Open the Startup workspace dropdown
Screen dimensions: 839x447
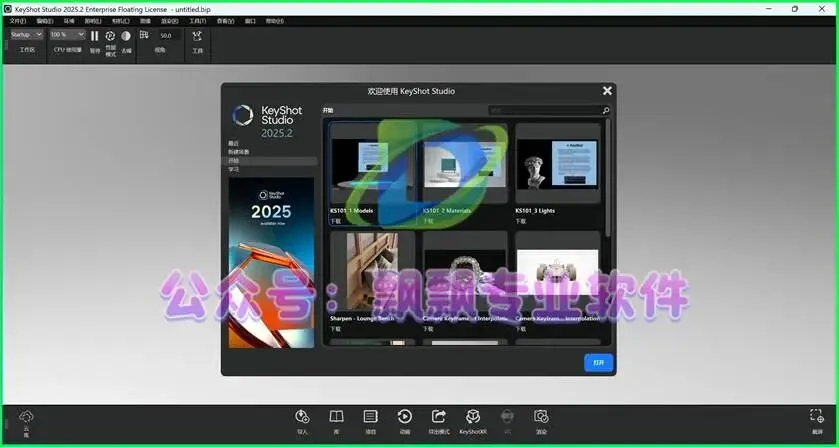tap(26, 35)
